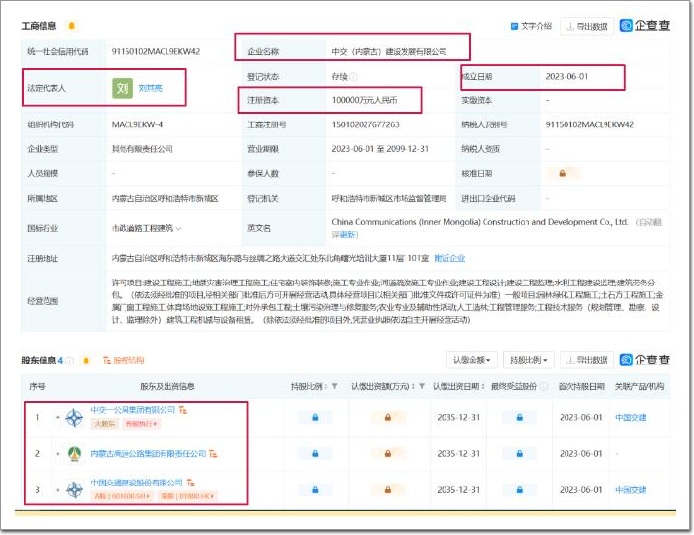Open 中国交建 link in the first shareholder row
The width and height of the screenshot is (694, 535).
click(630, 417)
